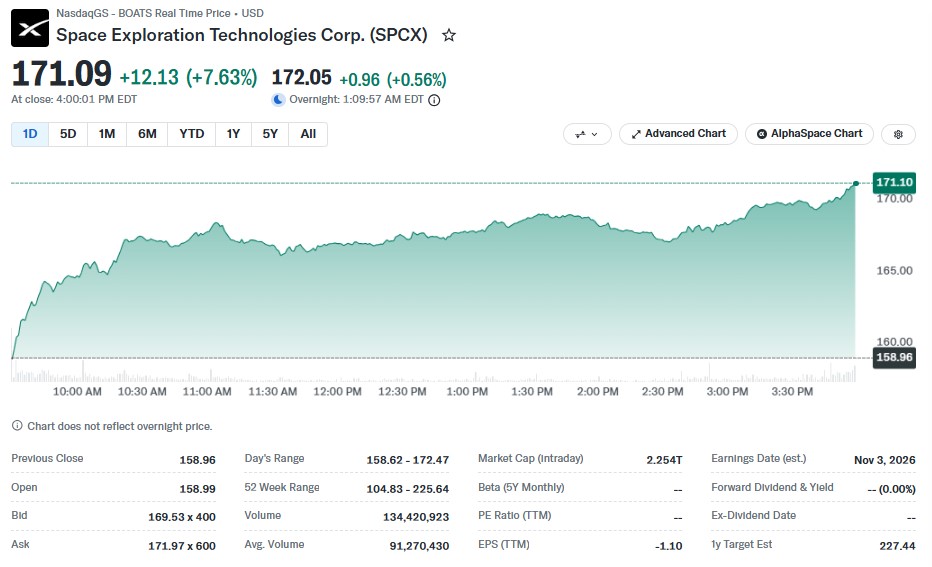Screen dimensions: 932x567
Task: Click Bid value 169.53 x 400
Action: click(182, 517)
